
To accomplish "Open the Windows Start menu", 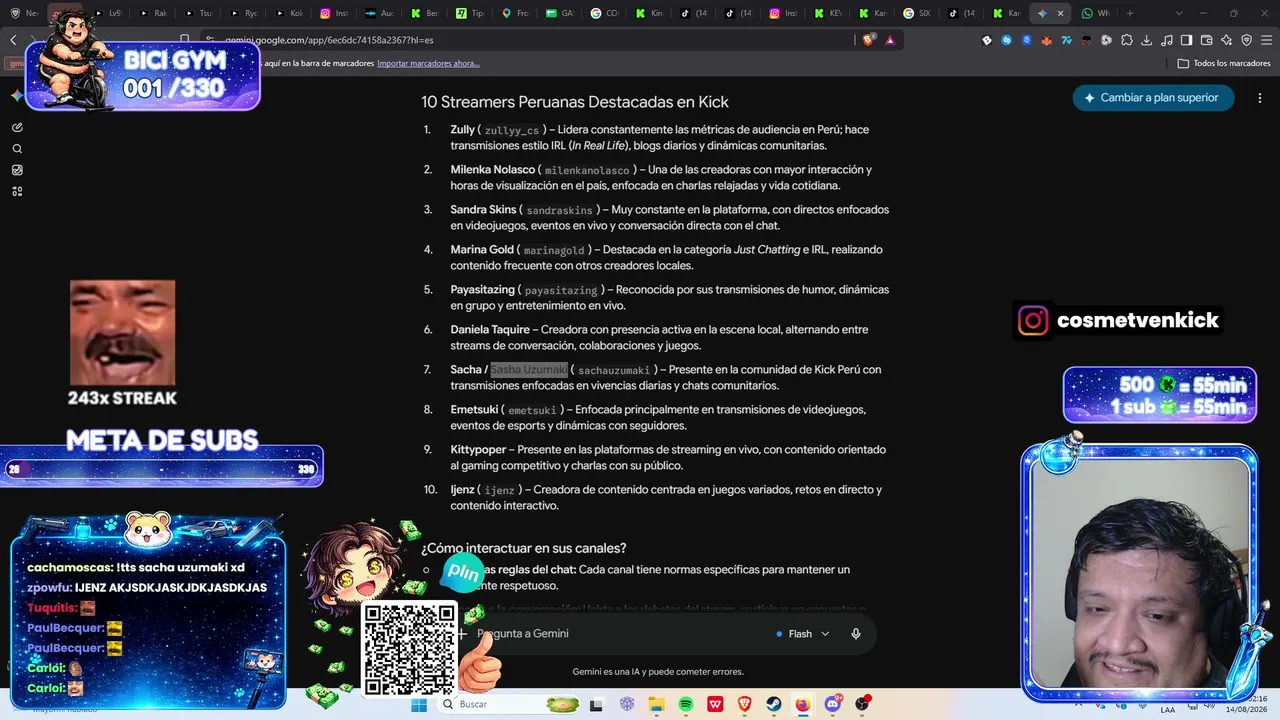I will tap(419, 704).
